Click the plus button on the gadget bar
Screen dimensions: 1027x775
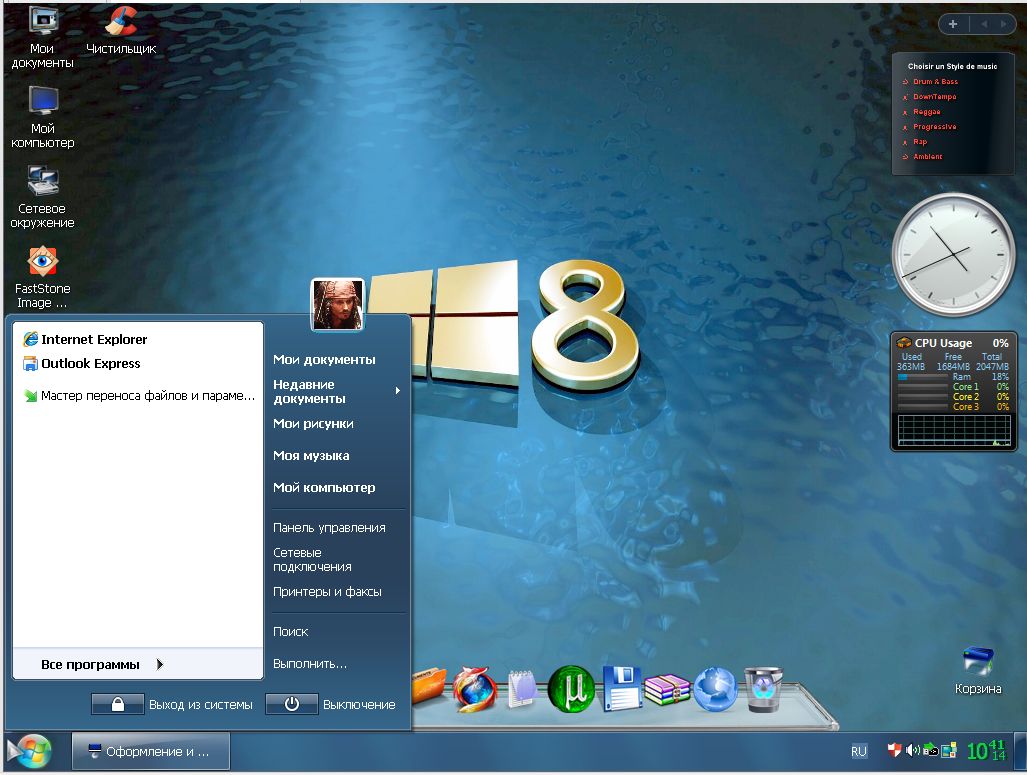pyautogui.click(x=953, y=24)
